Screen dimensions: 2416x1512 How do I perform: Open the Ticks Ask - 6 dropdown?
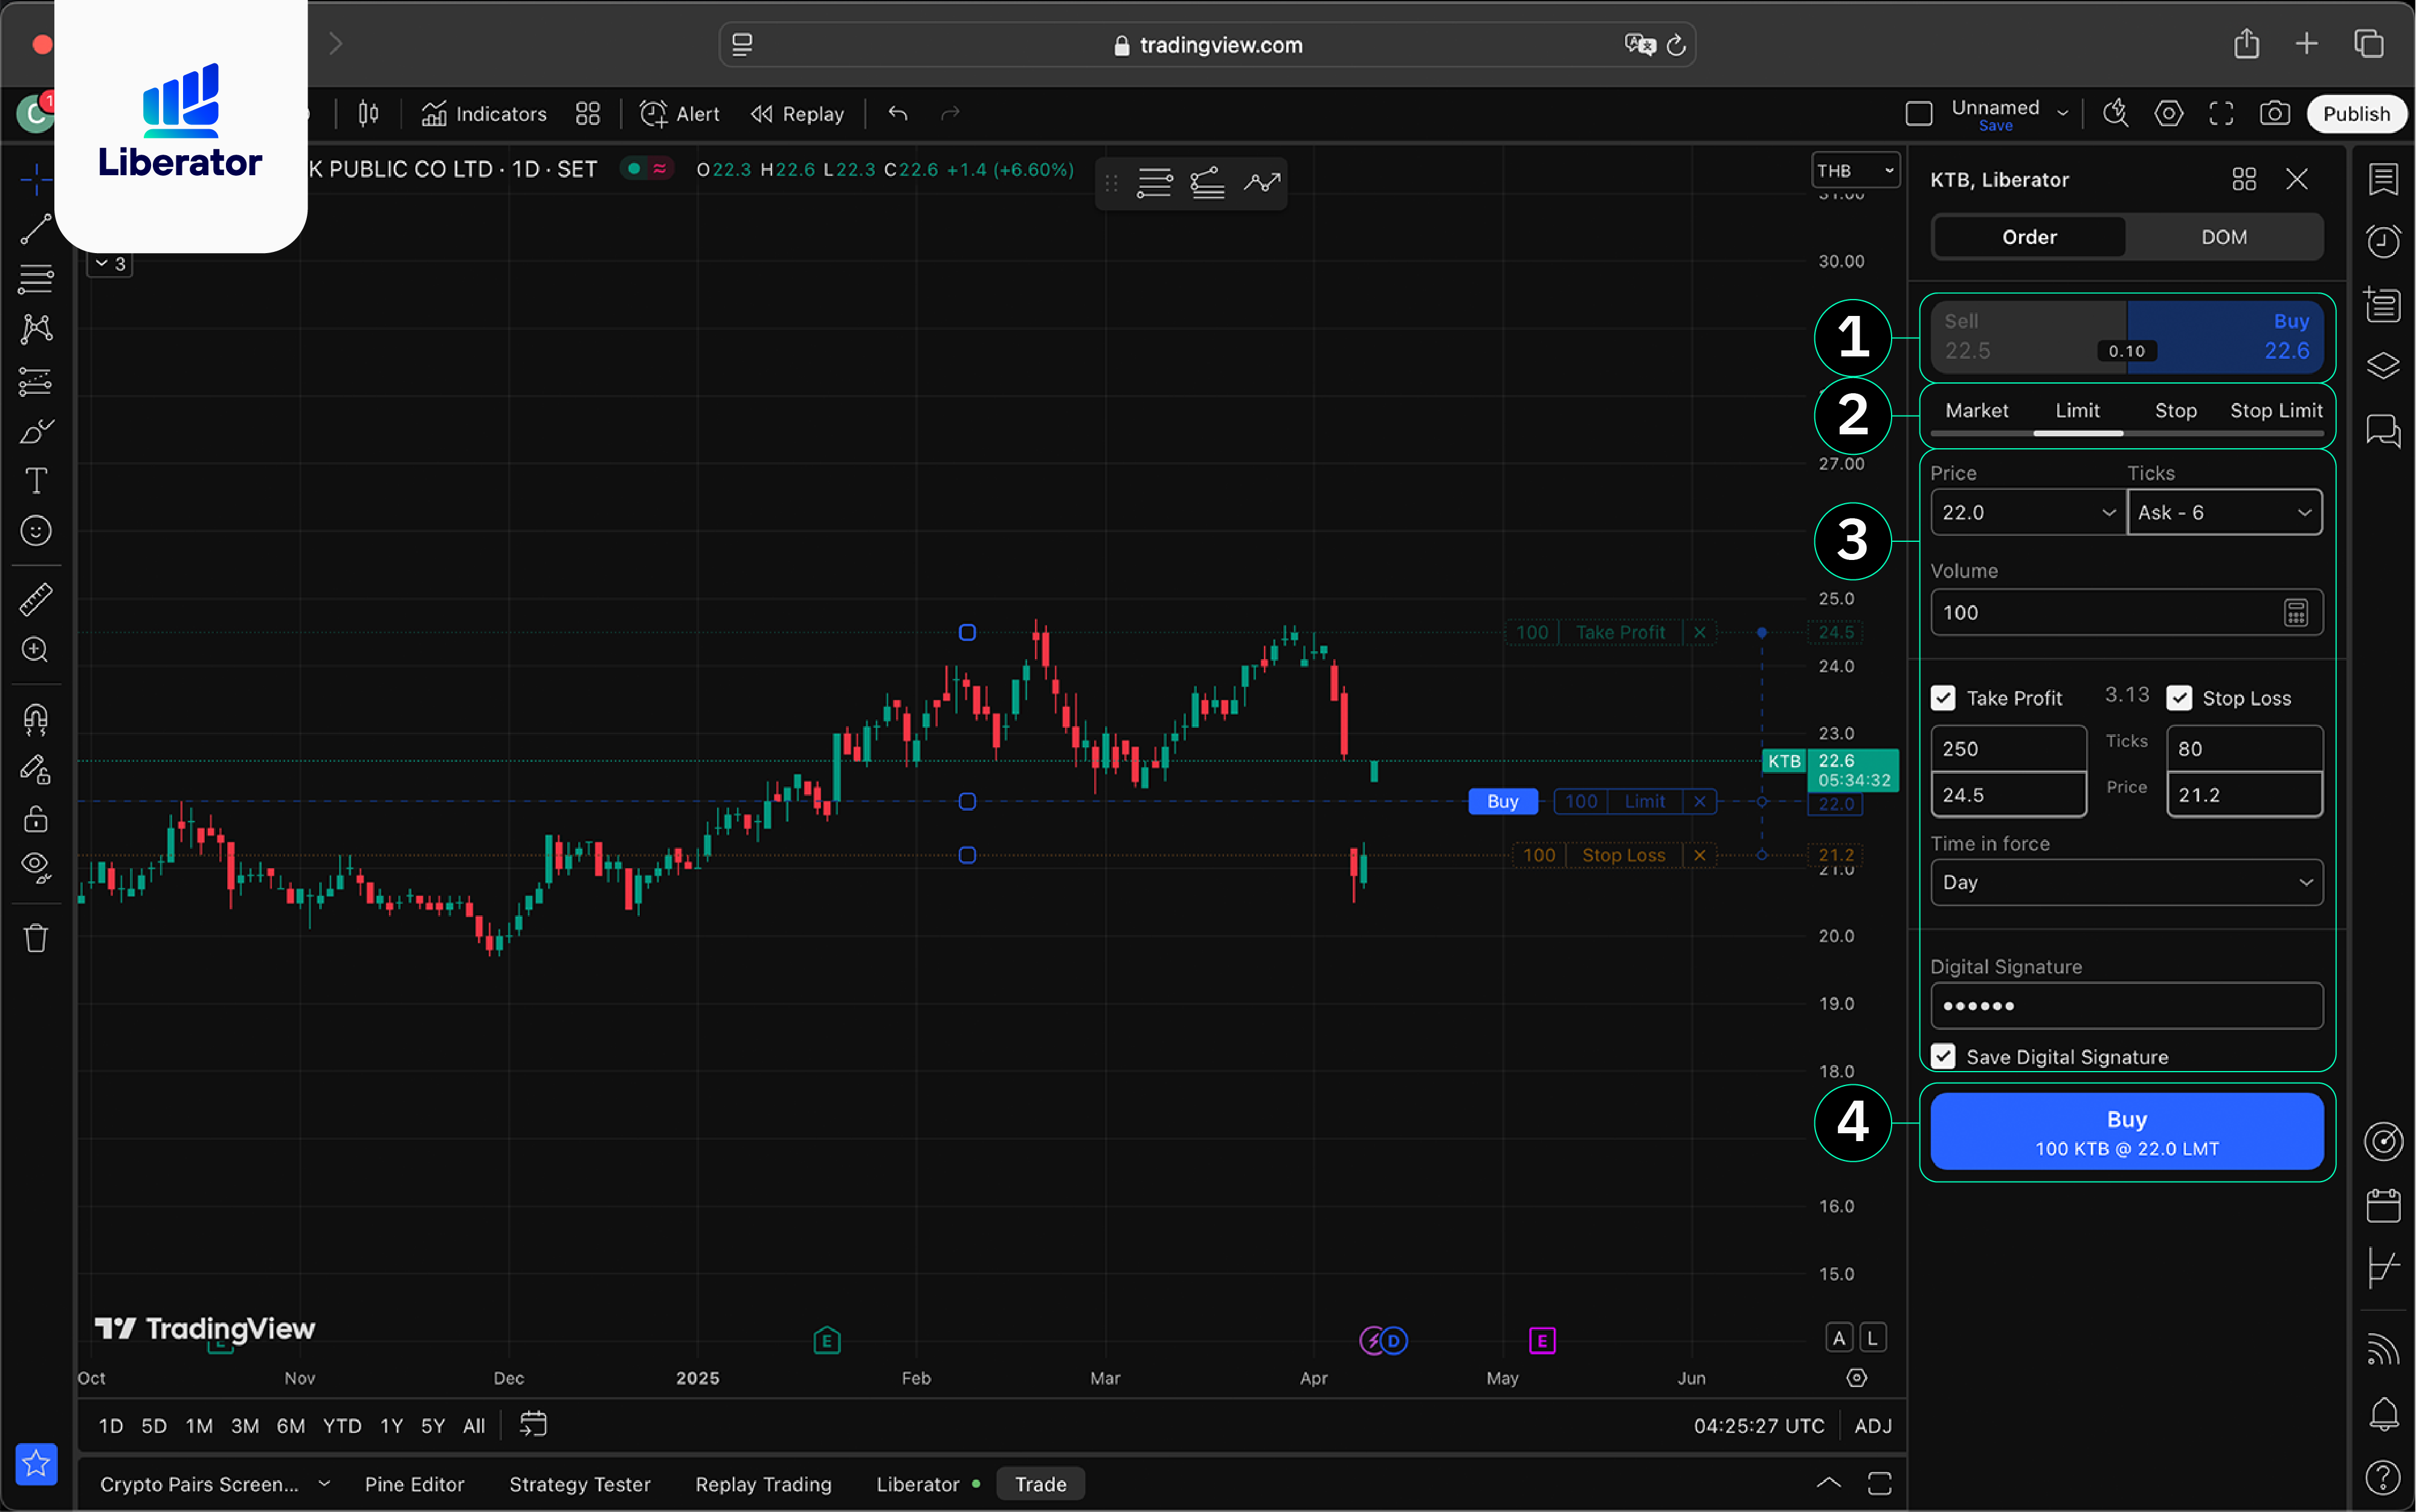2224,513
